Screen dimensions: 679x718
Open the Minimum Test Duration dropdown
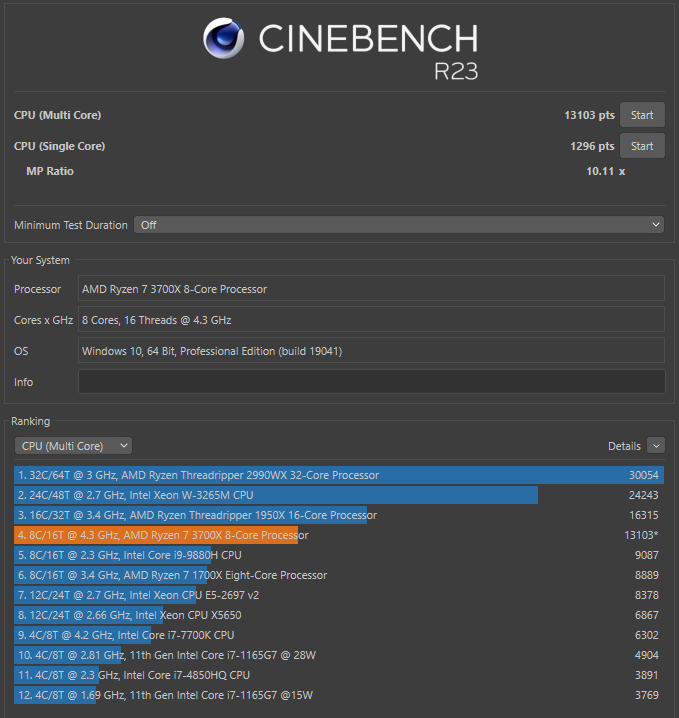tap(399, 225)
